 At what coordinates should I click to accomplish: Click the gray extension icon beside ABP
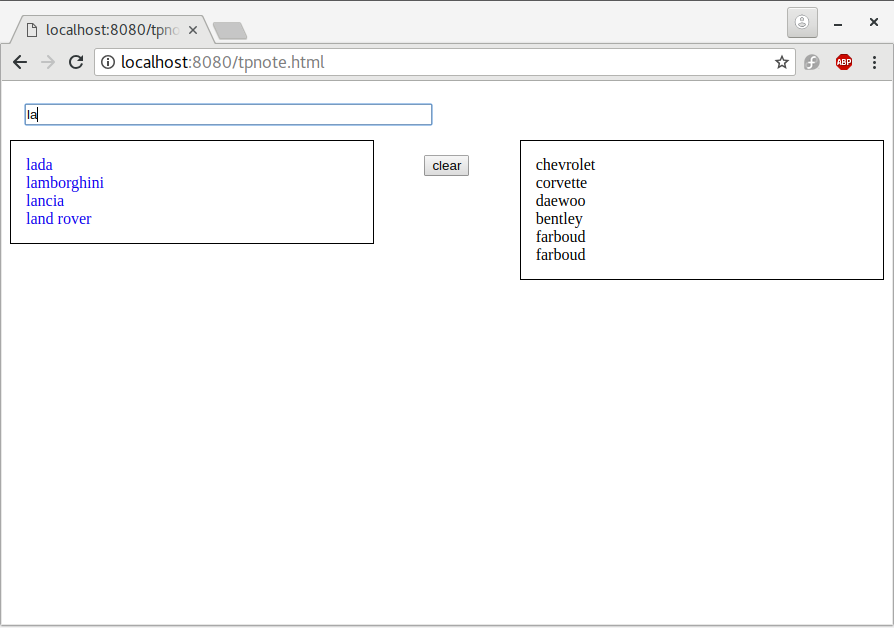pos(812,62)
